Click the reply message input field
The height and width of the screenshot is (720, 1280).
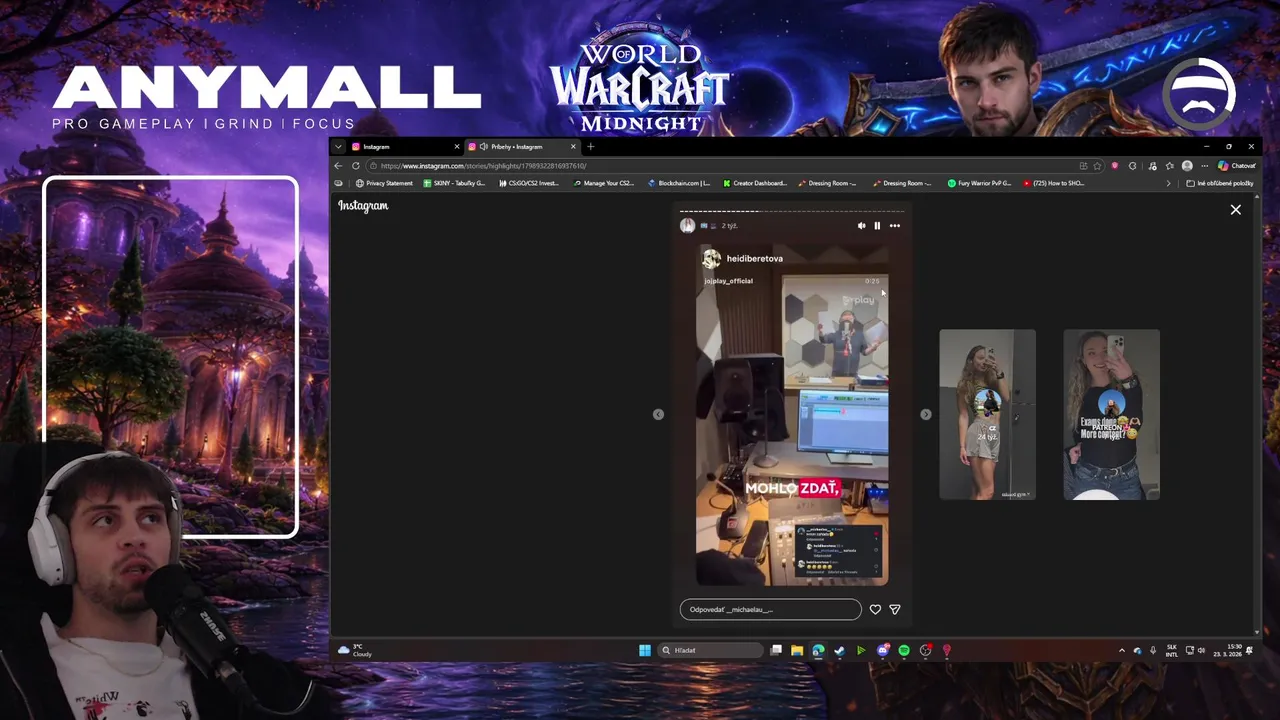tap(770, 609)
